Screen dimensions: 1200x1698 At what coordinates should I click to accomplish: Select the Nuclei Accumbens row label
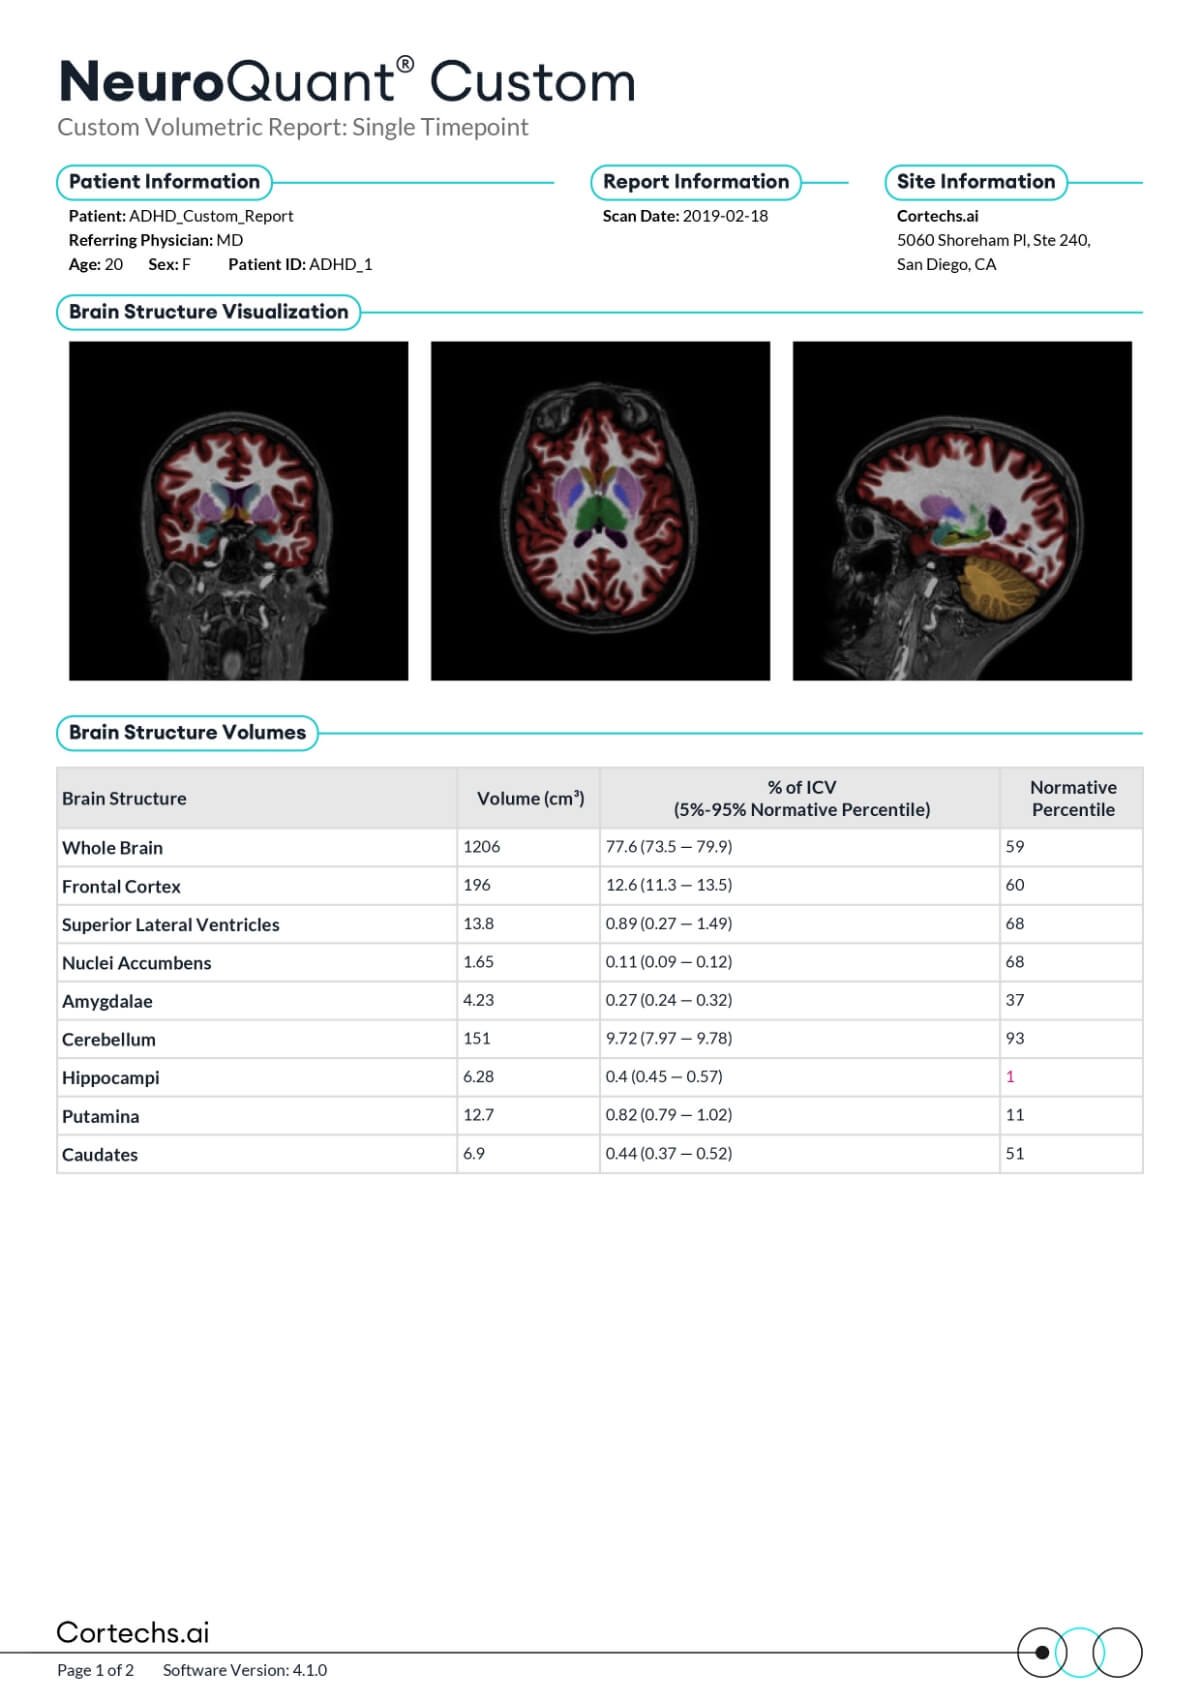click(x=137, y=963)
